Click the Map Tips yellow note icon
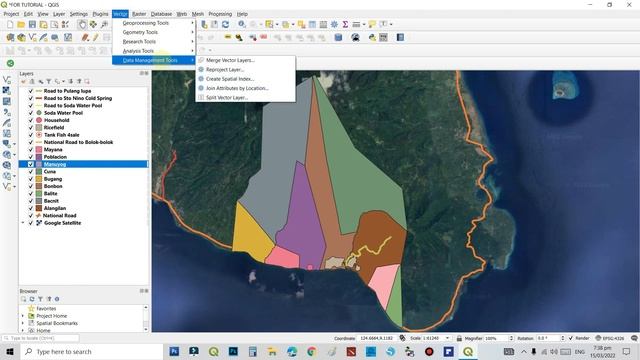 coord(372,24)
